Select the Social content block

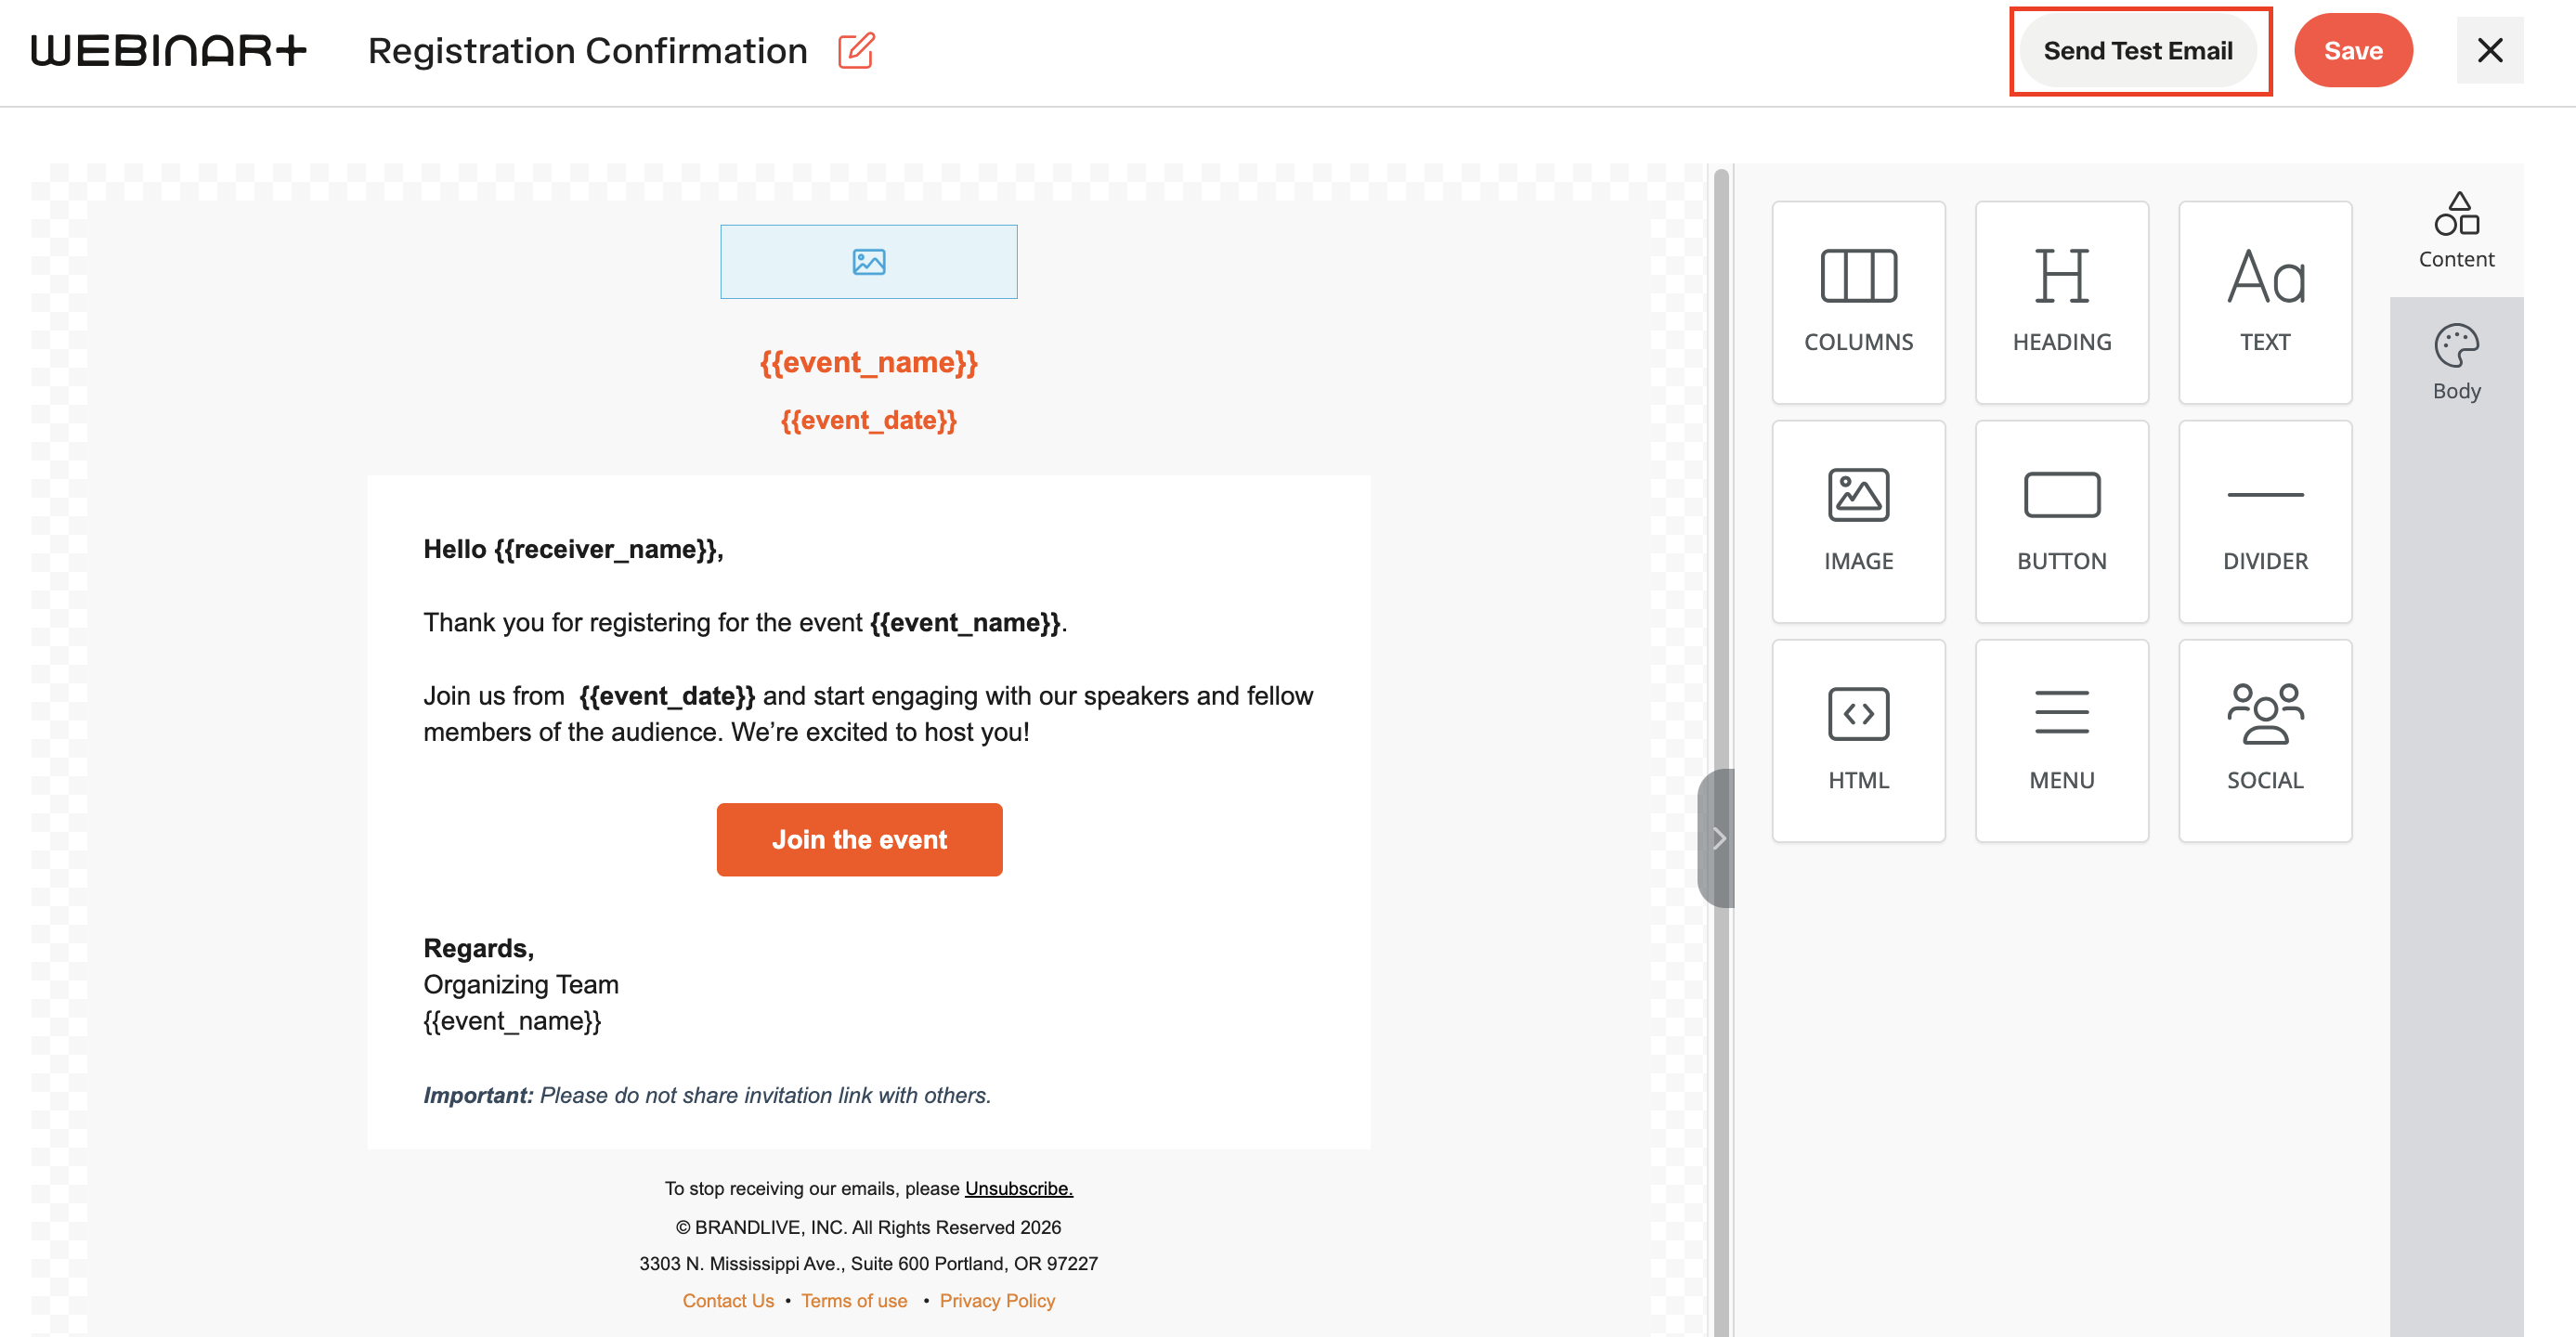(2265, 740)
